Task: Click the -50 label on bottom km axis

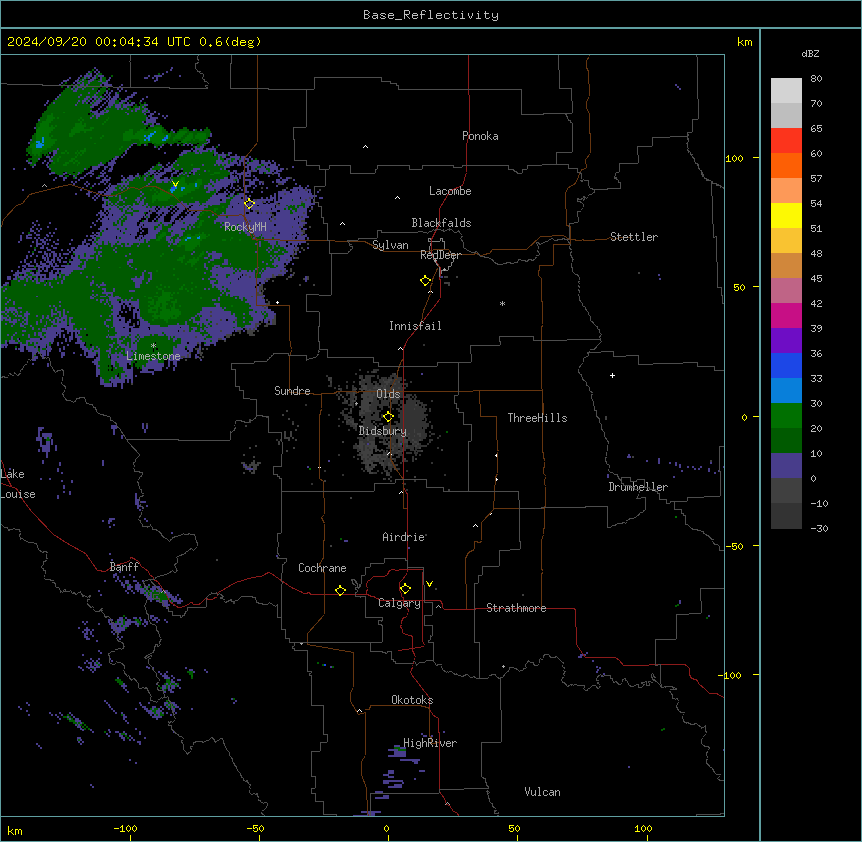Action: point(256,828)
